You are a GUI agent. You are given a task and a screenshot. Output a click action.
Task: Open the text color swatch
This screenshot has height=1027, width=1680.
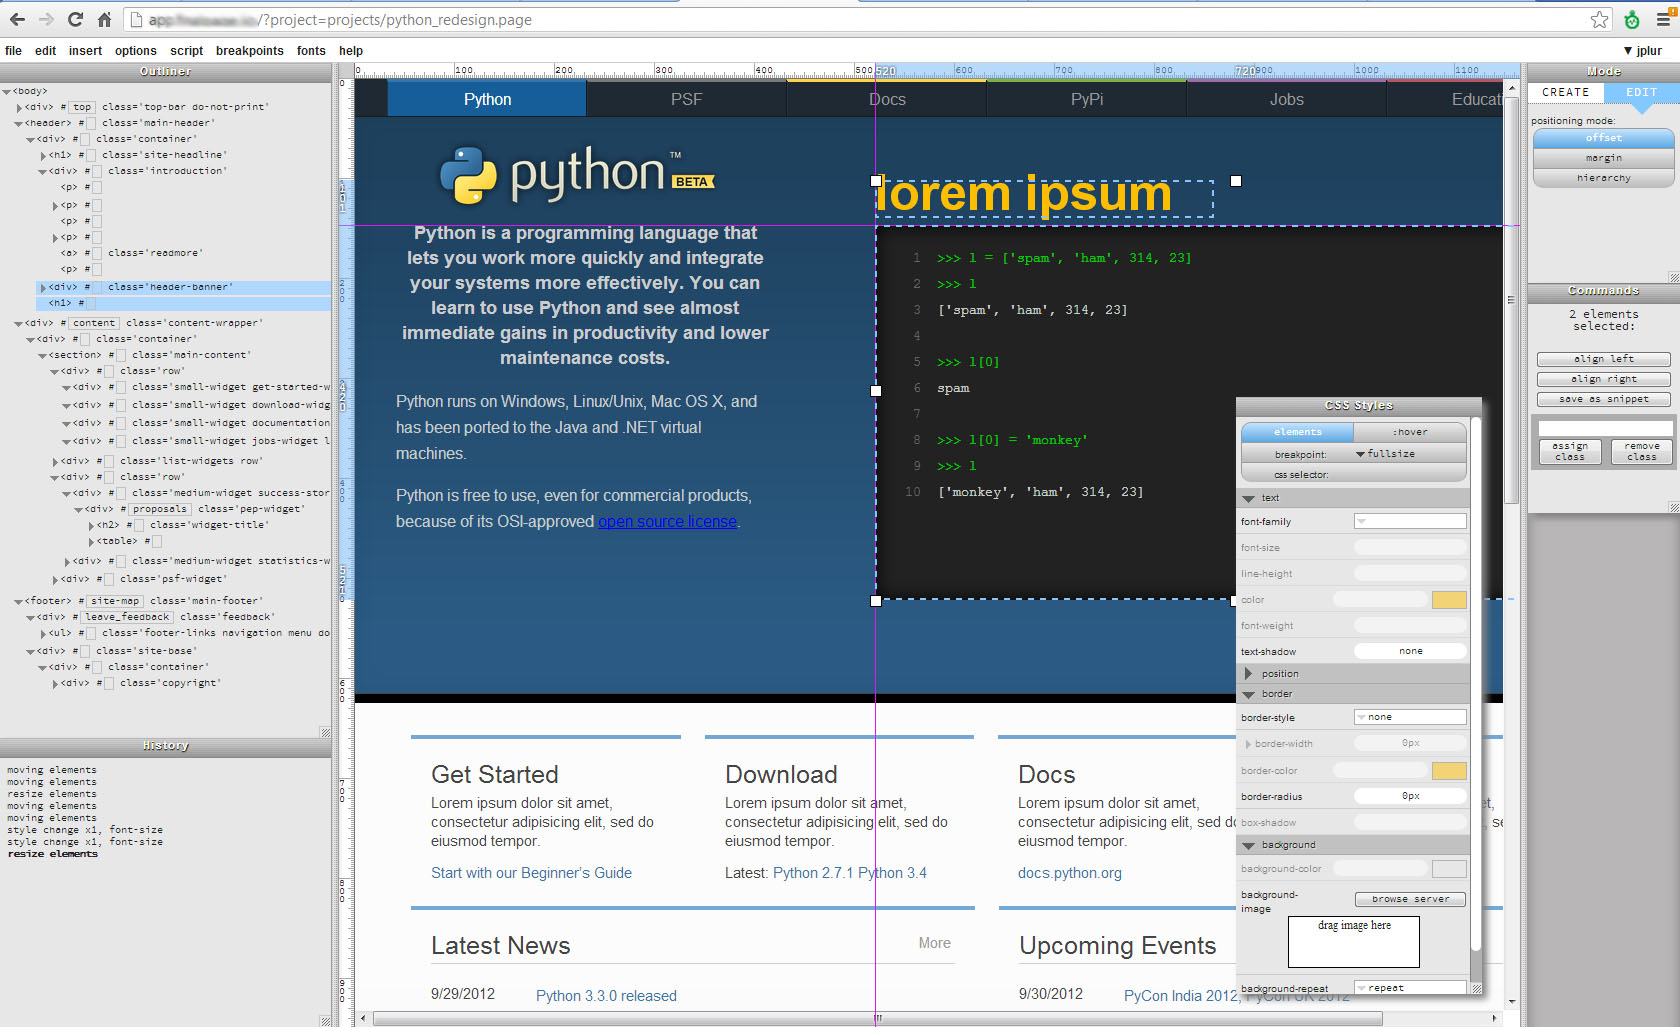pyautogui.click(x=1449, y=600)
